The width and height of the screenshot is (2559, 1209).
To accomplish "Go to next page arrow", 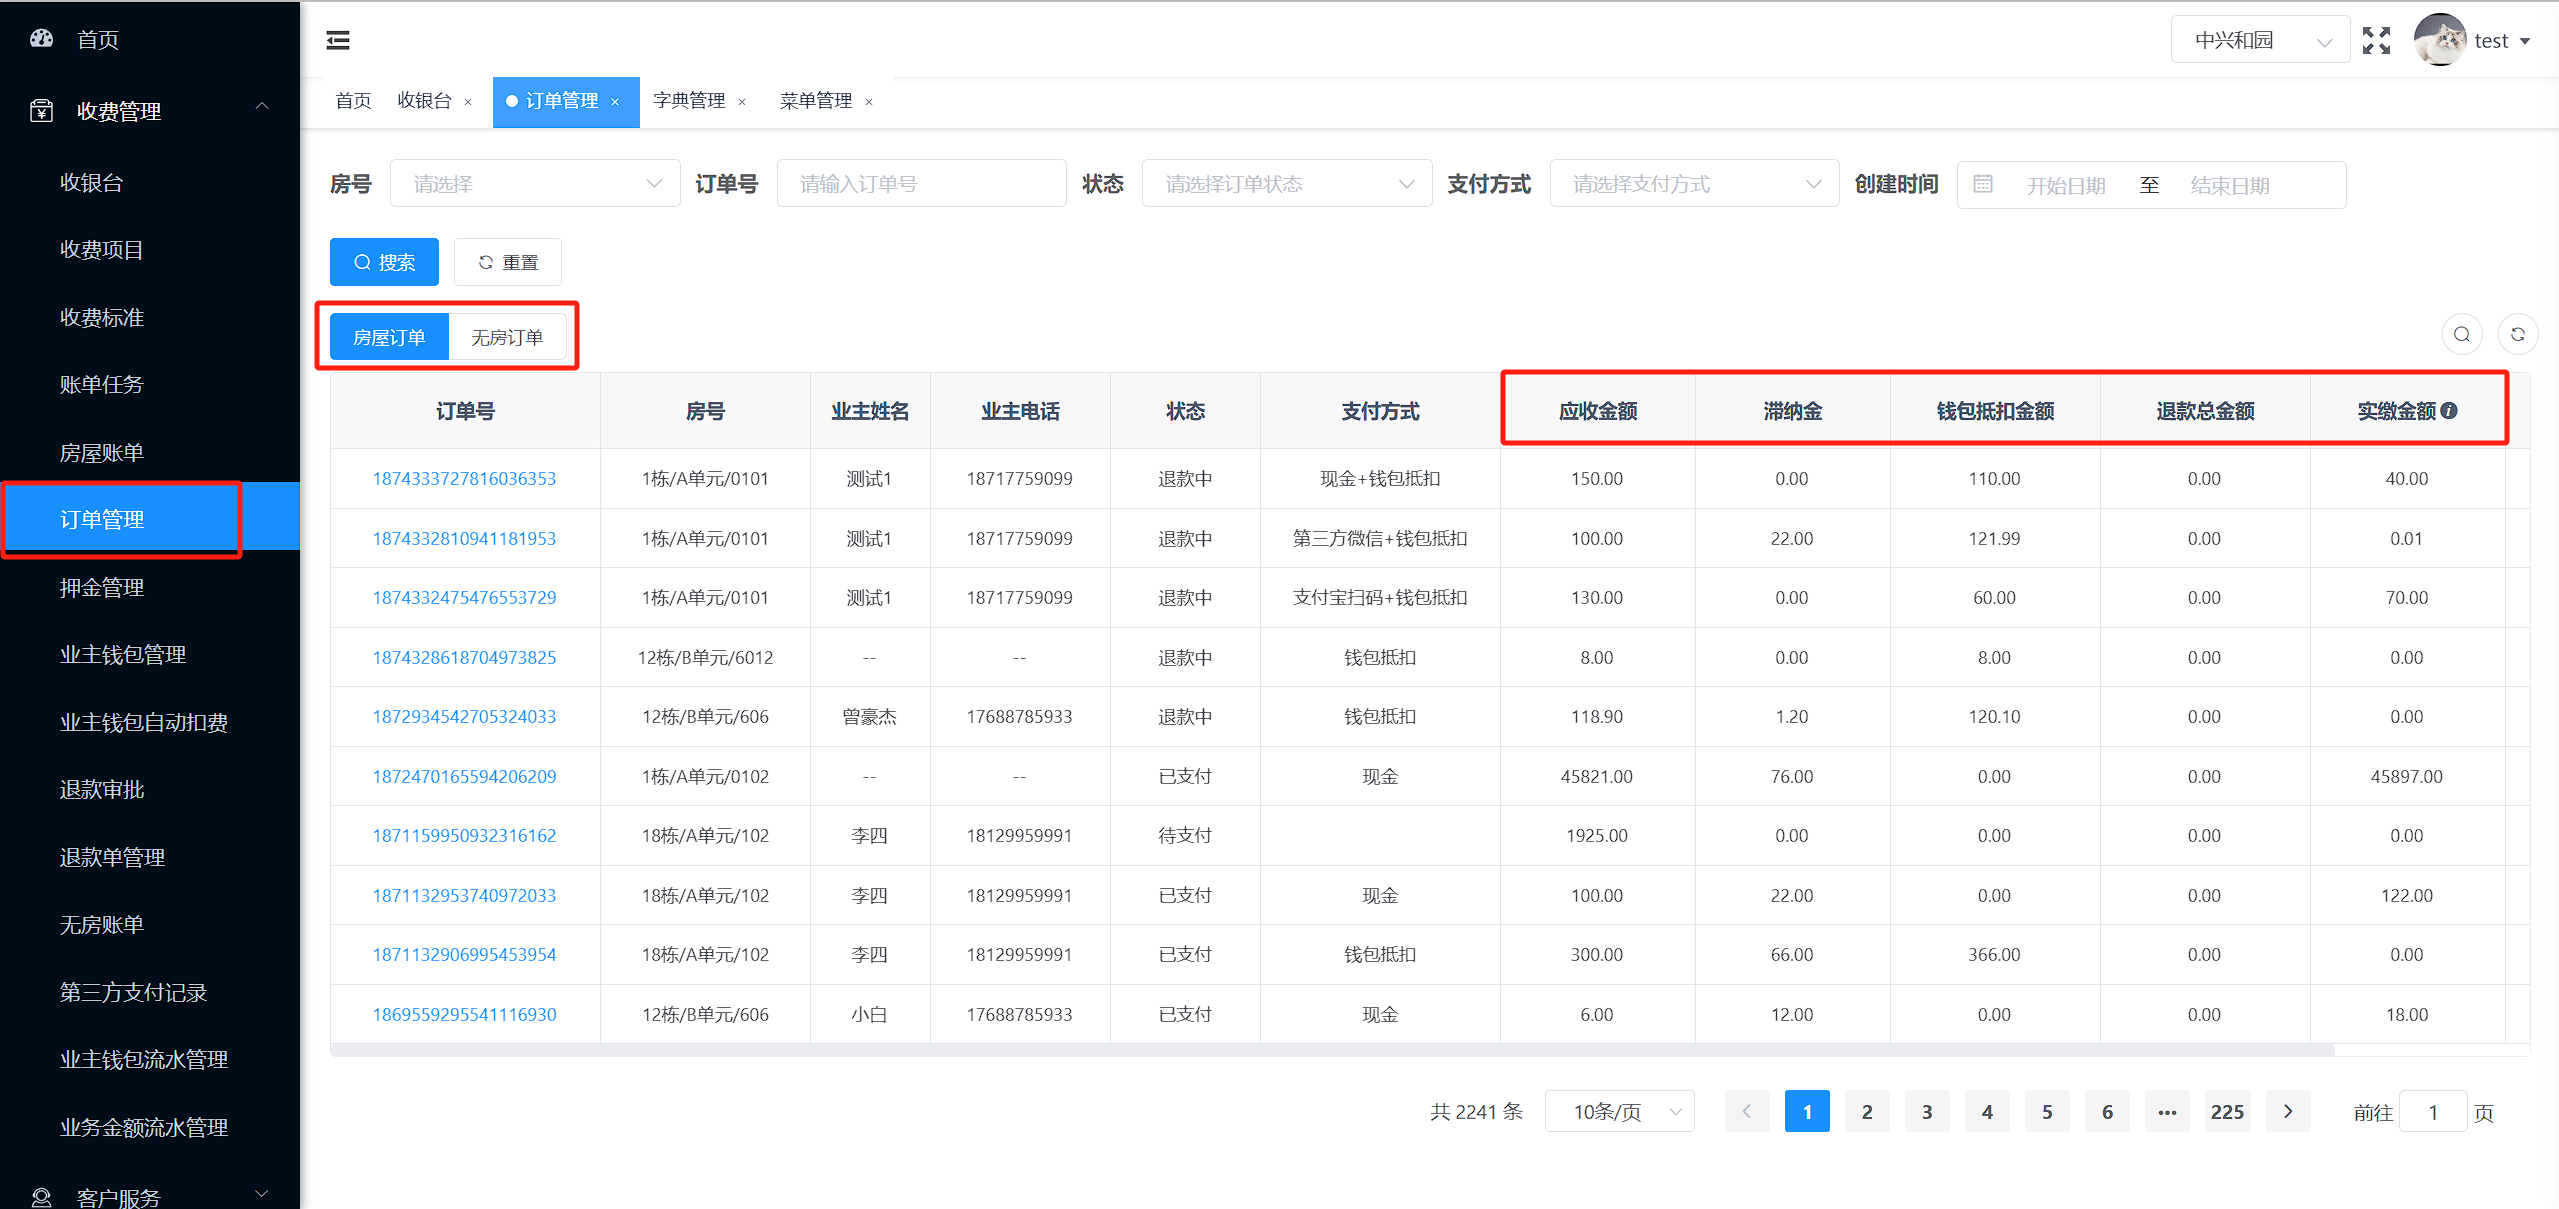I will pos(2288,1112).
